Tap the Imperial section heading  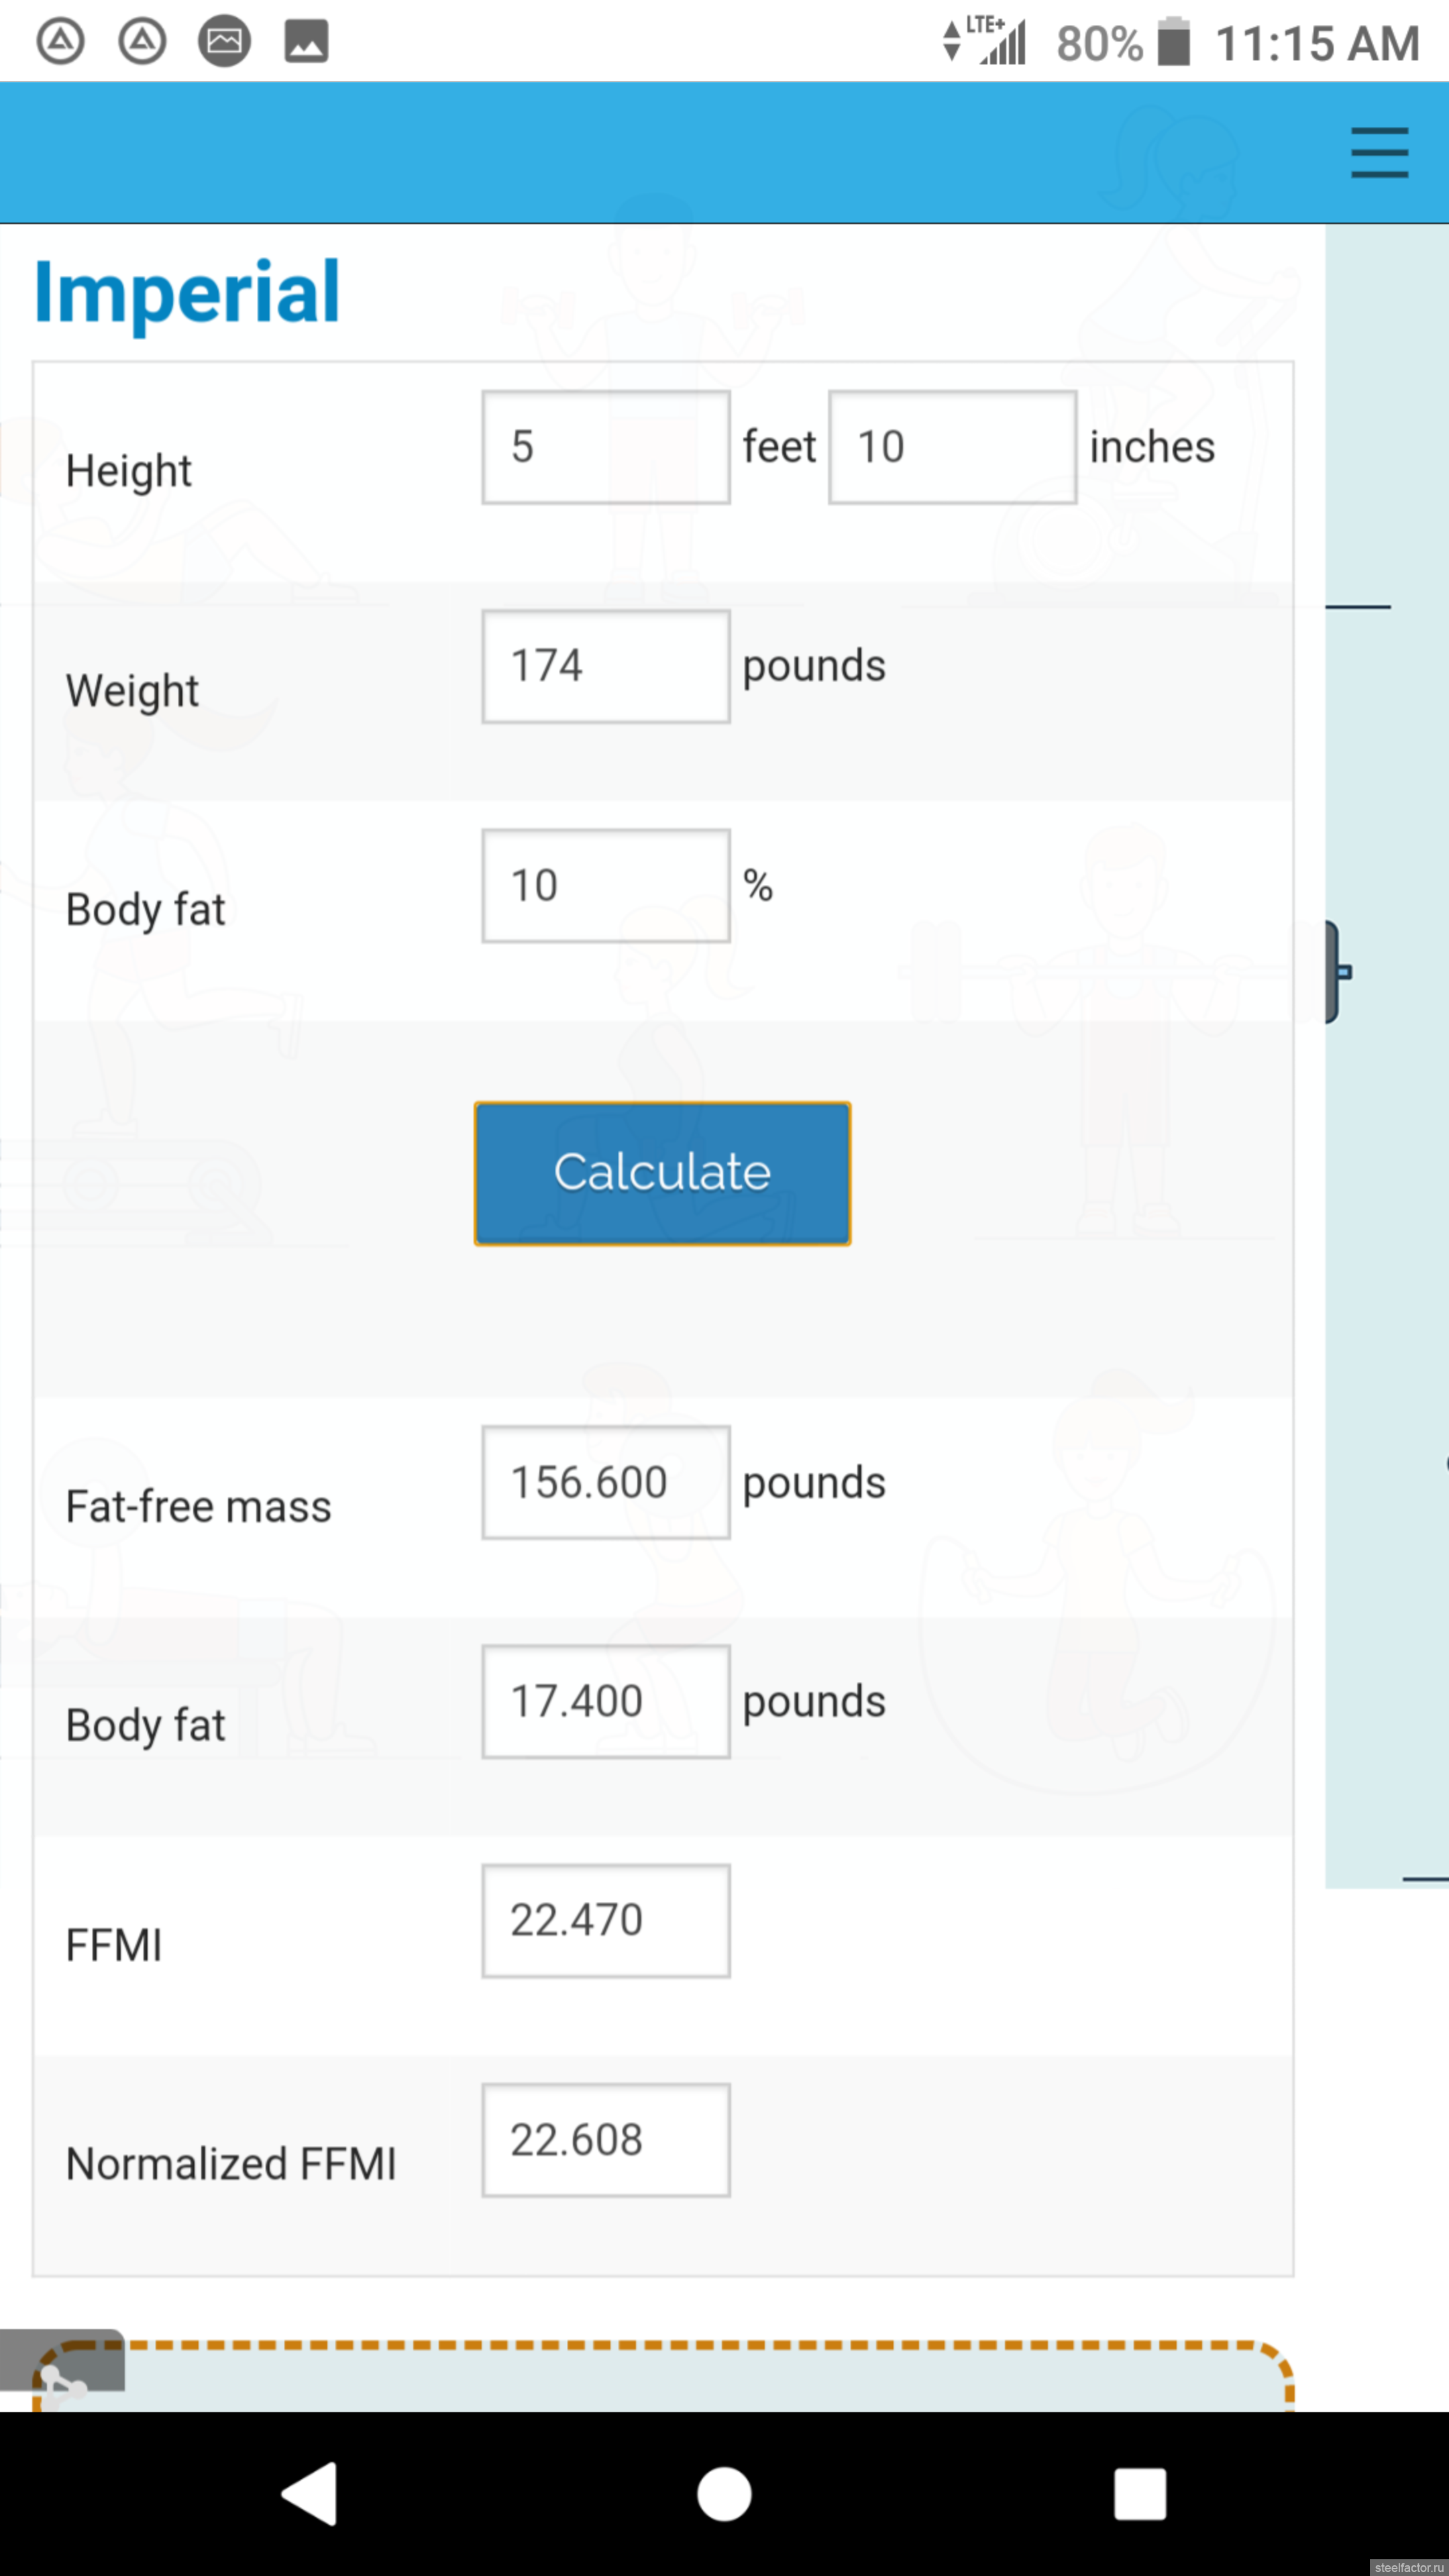pyautogui.click(x=188, y=292)
